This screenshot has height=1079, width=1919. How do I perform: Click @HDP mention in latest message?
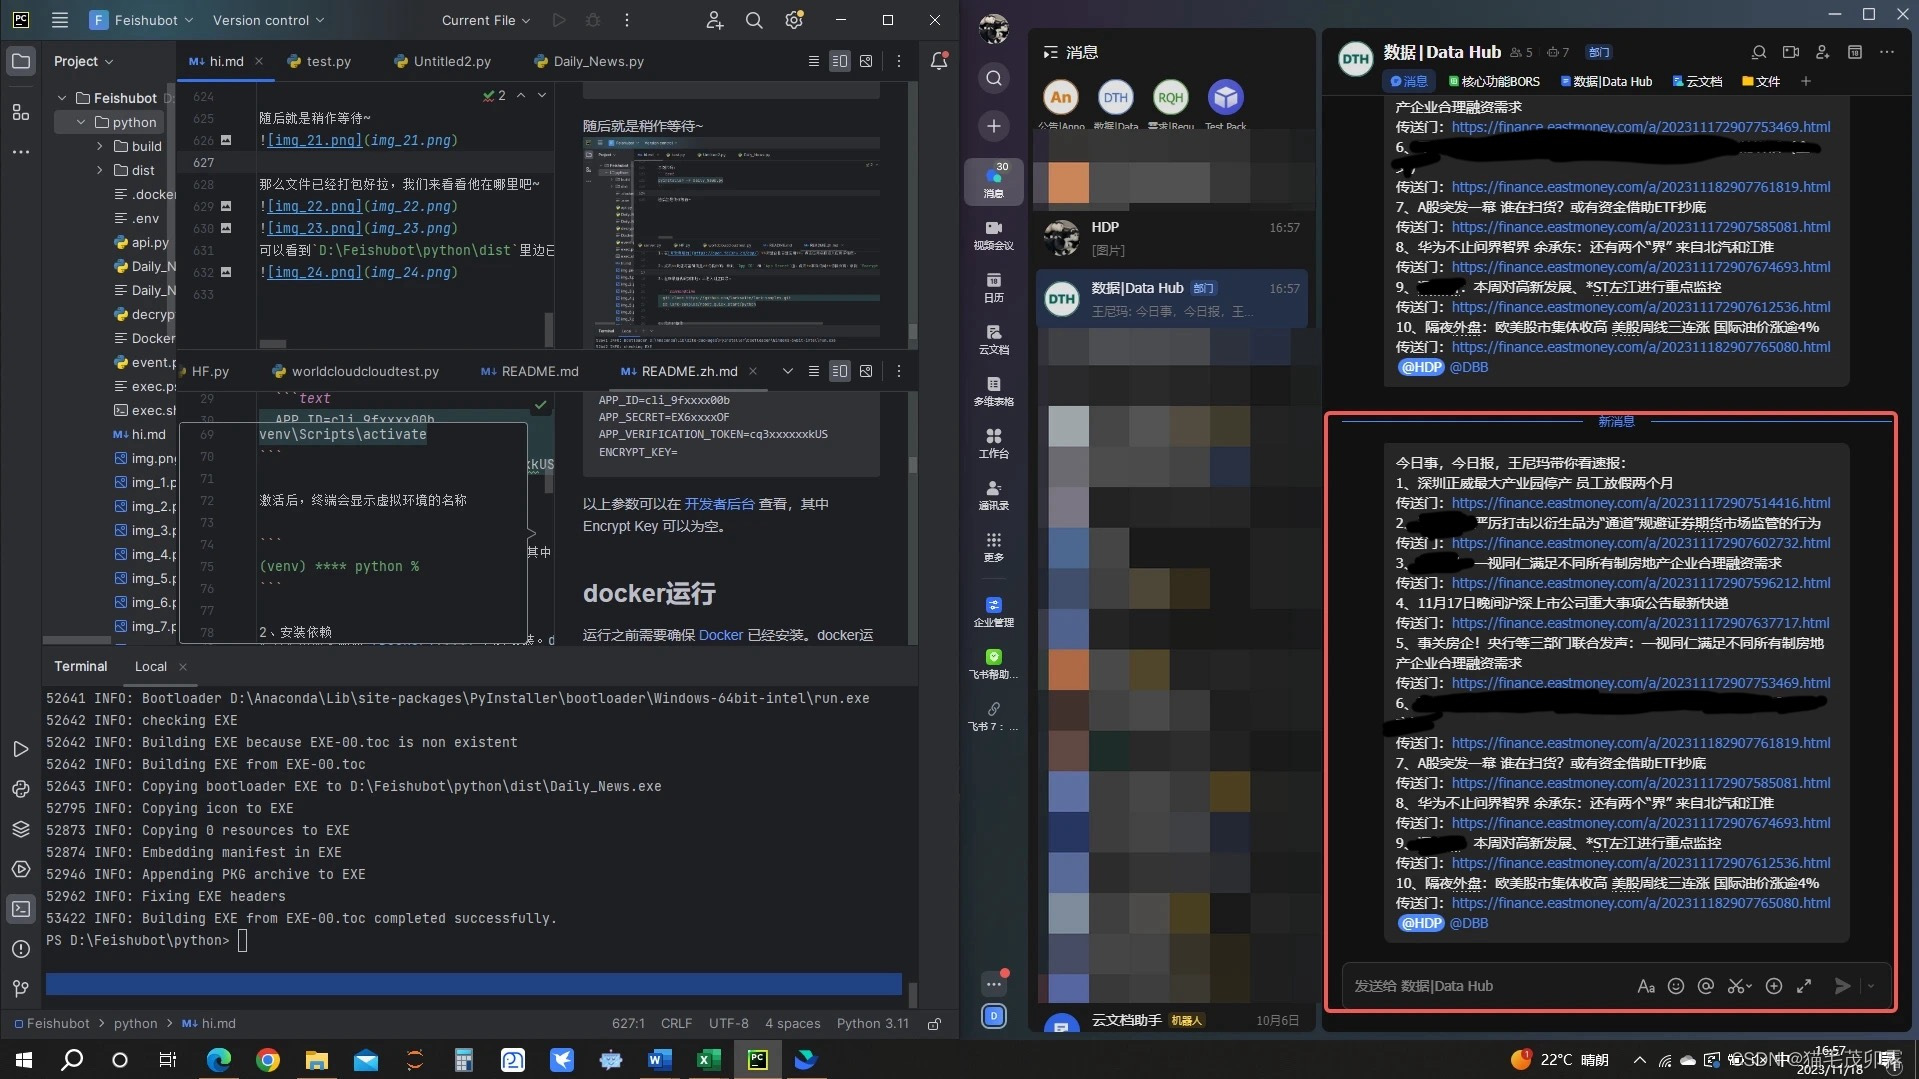point(1421,923)
